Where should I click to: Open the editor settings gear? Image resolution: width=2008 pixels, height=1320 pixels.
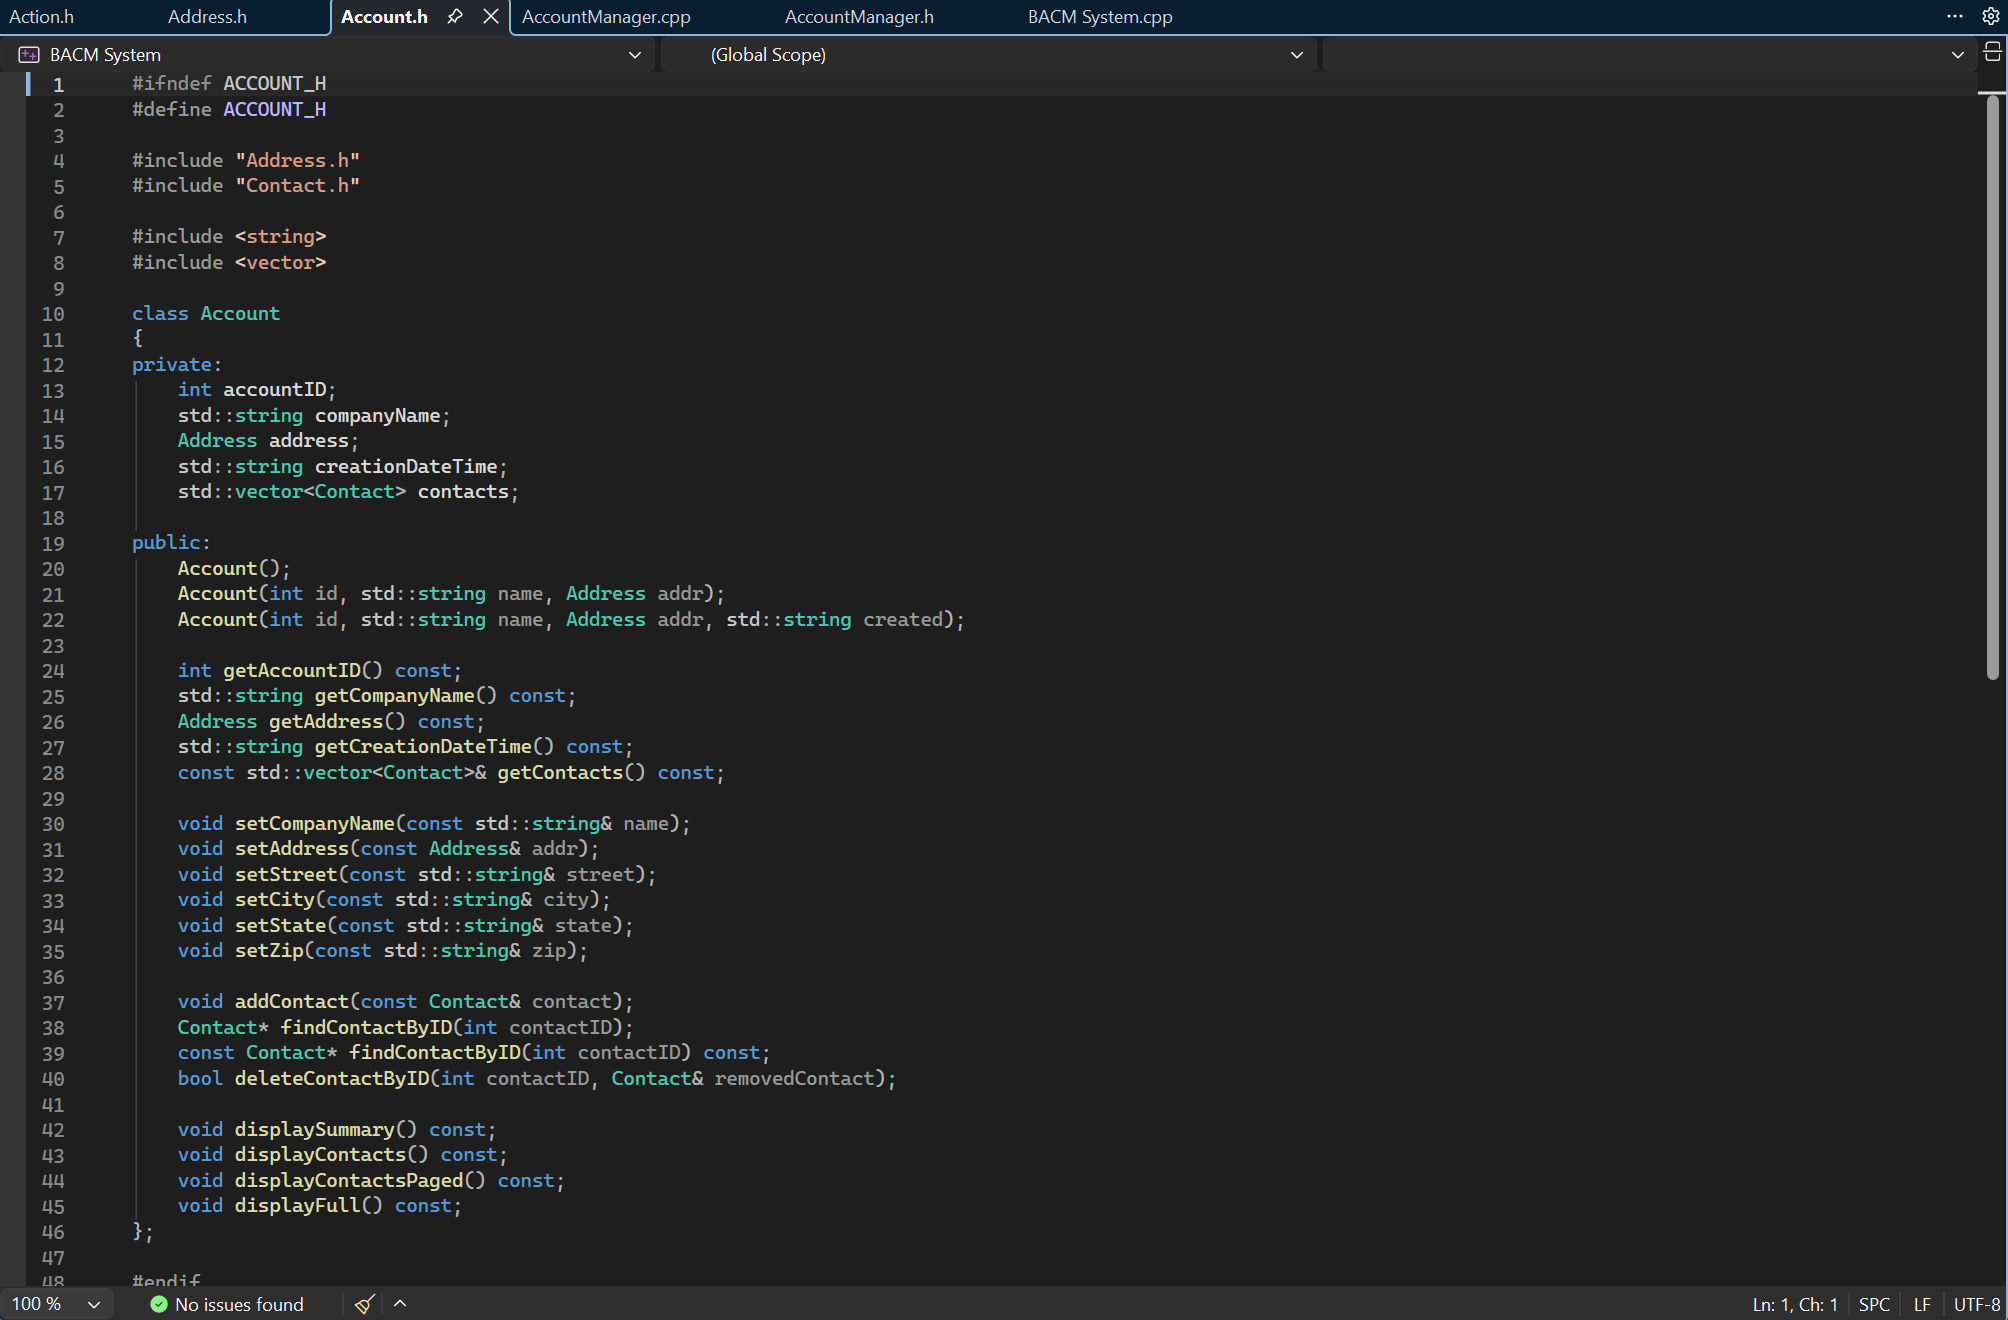coord(1991,16)
